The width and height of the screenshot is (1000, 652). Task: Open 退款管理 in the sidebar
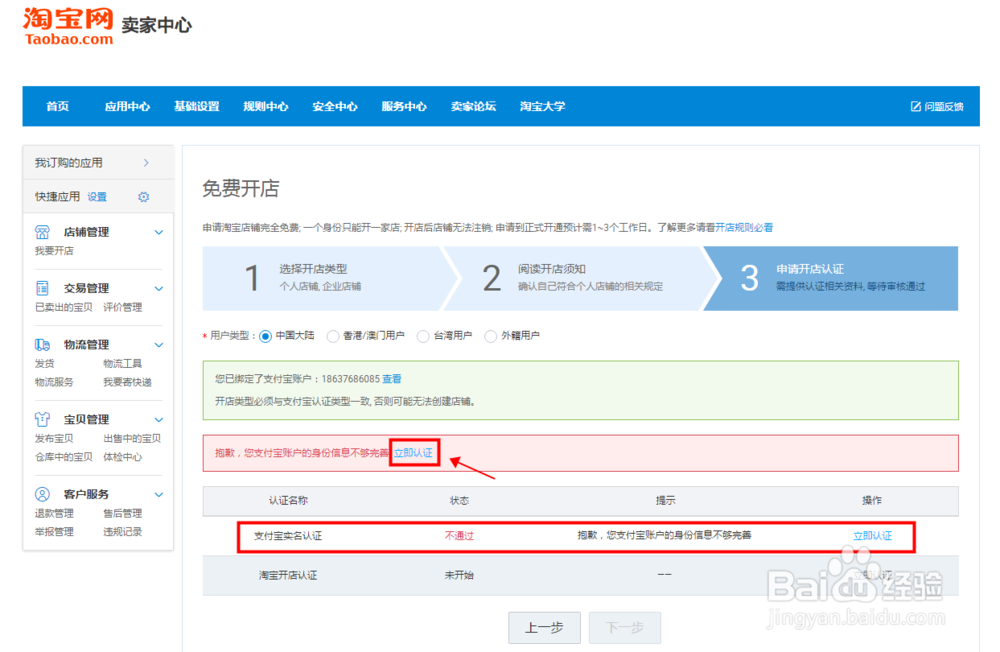[x=54, y=514]
